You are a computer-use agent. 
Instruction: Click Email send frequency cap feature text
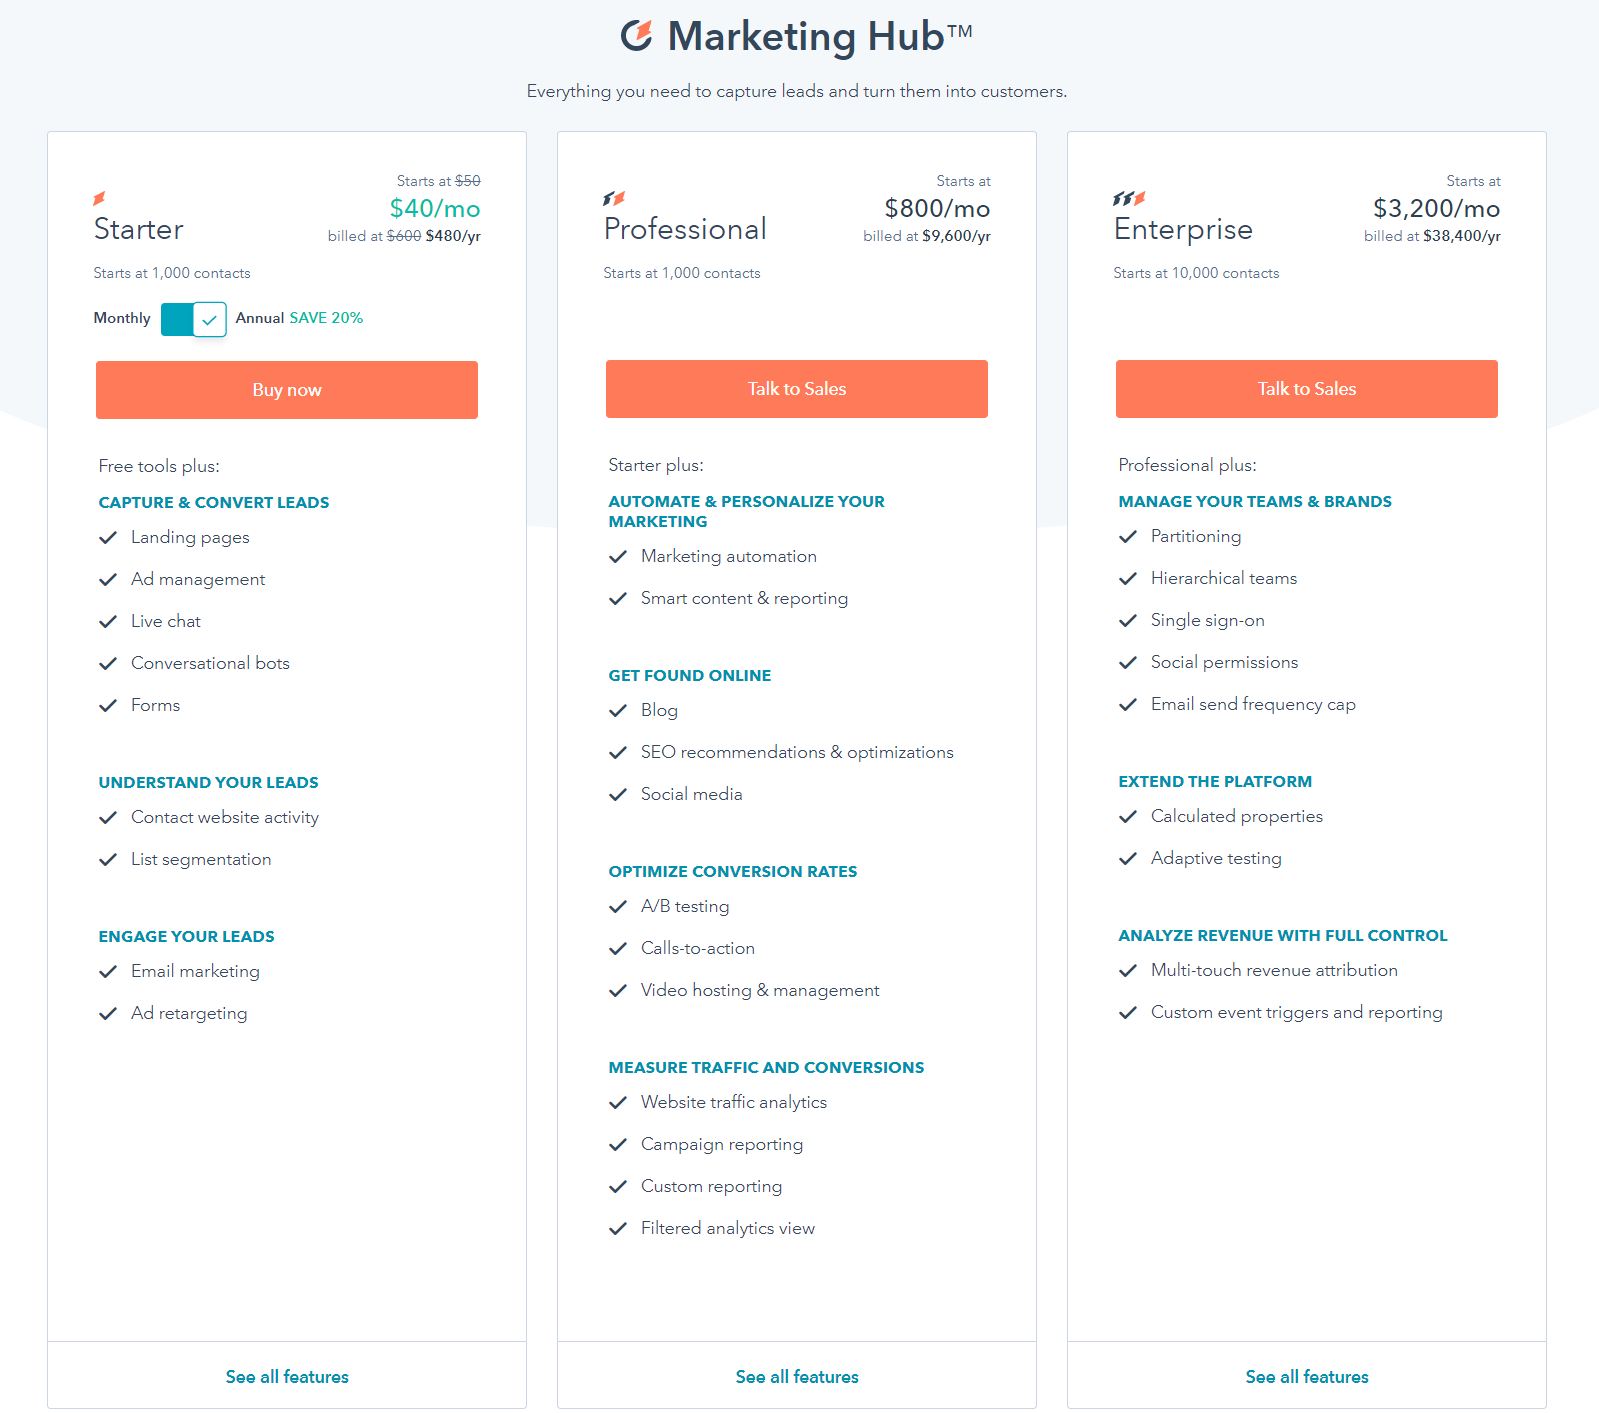(1253, 705)
